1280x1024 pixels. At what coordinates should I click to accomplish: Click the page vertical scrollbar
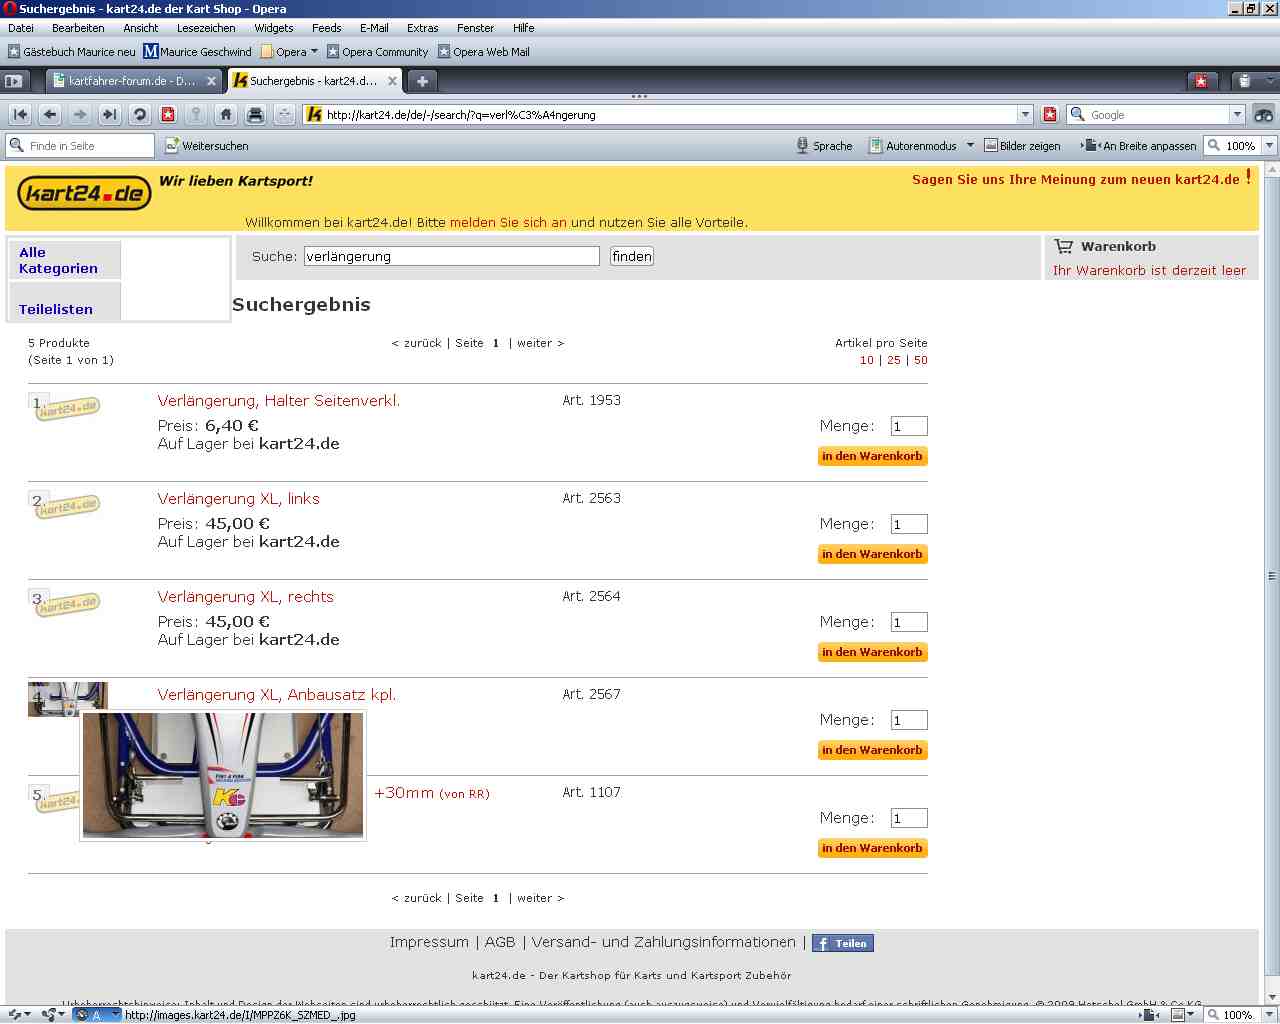click(x=1272, y=576)
